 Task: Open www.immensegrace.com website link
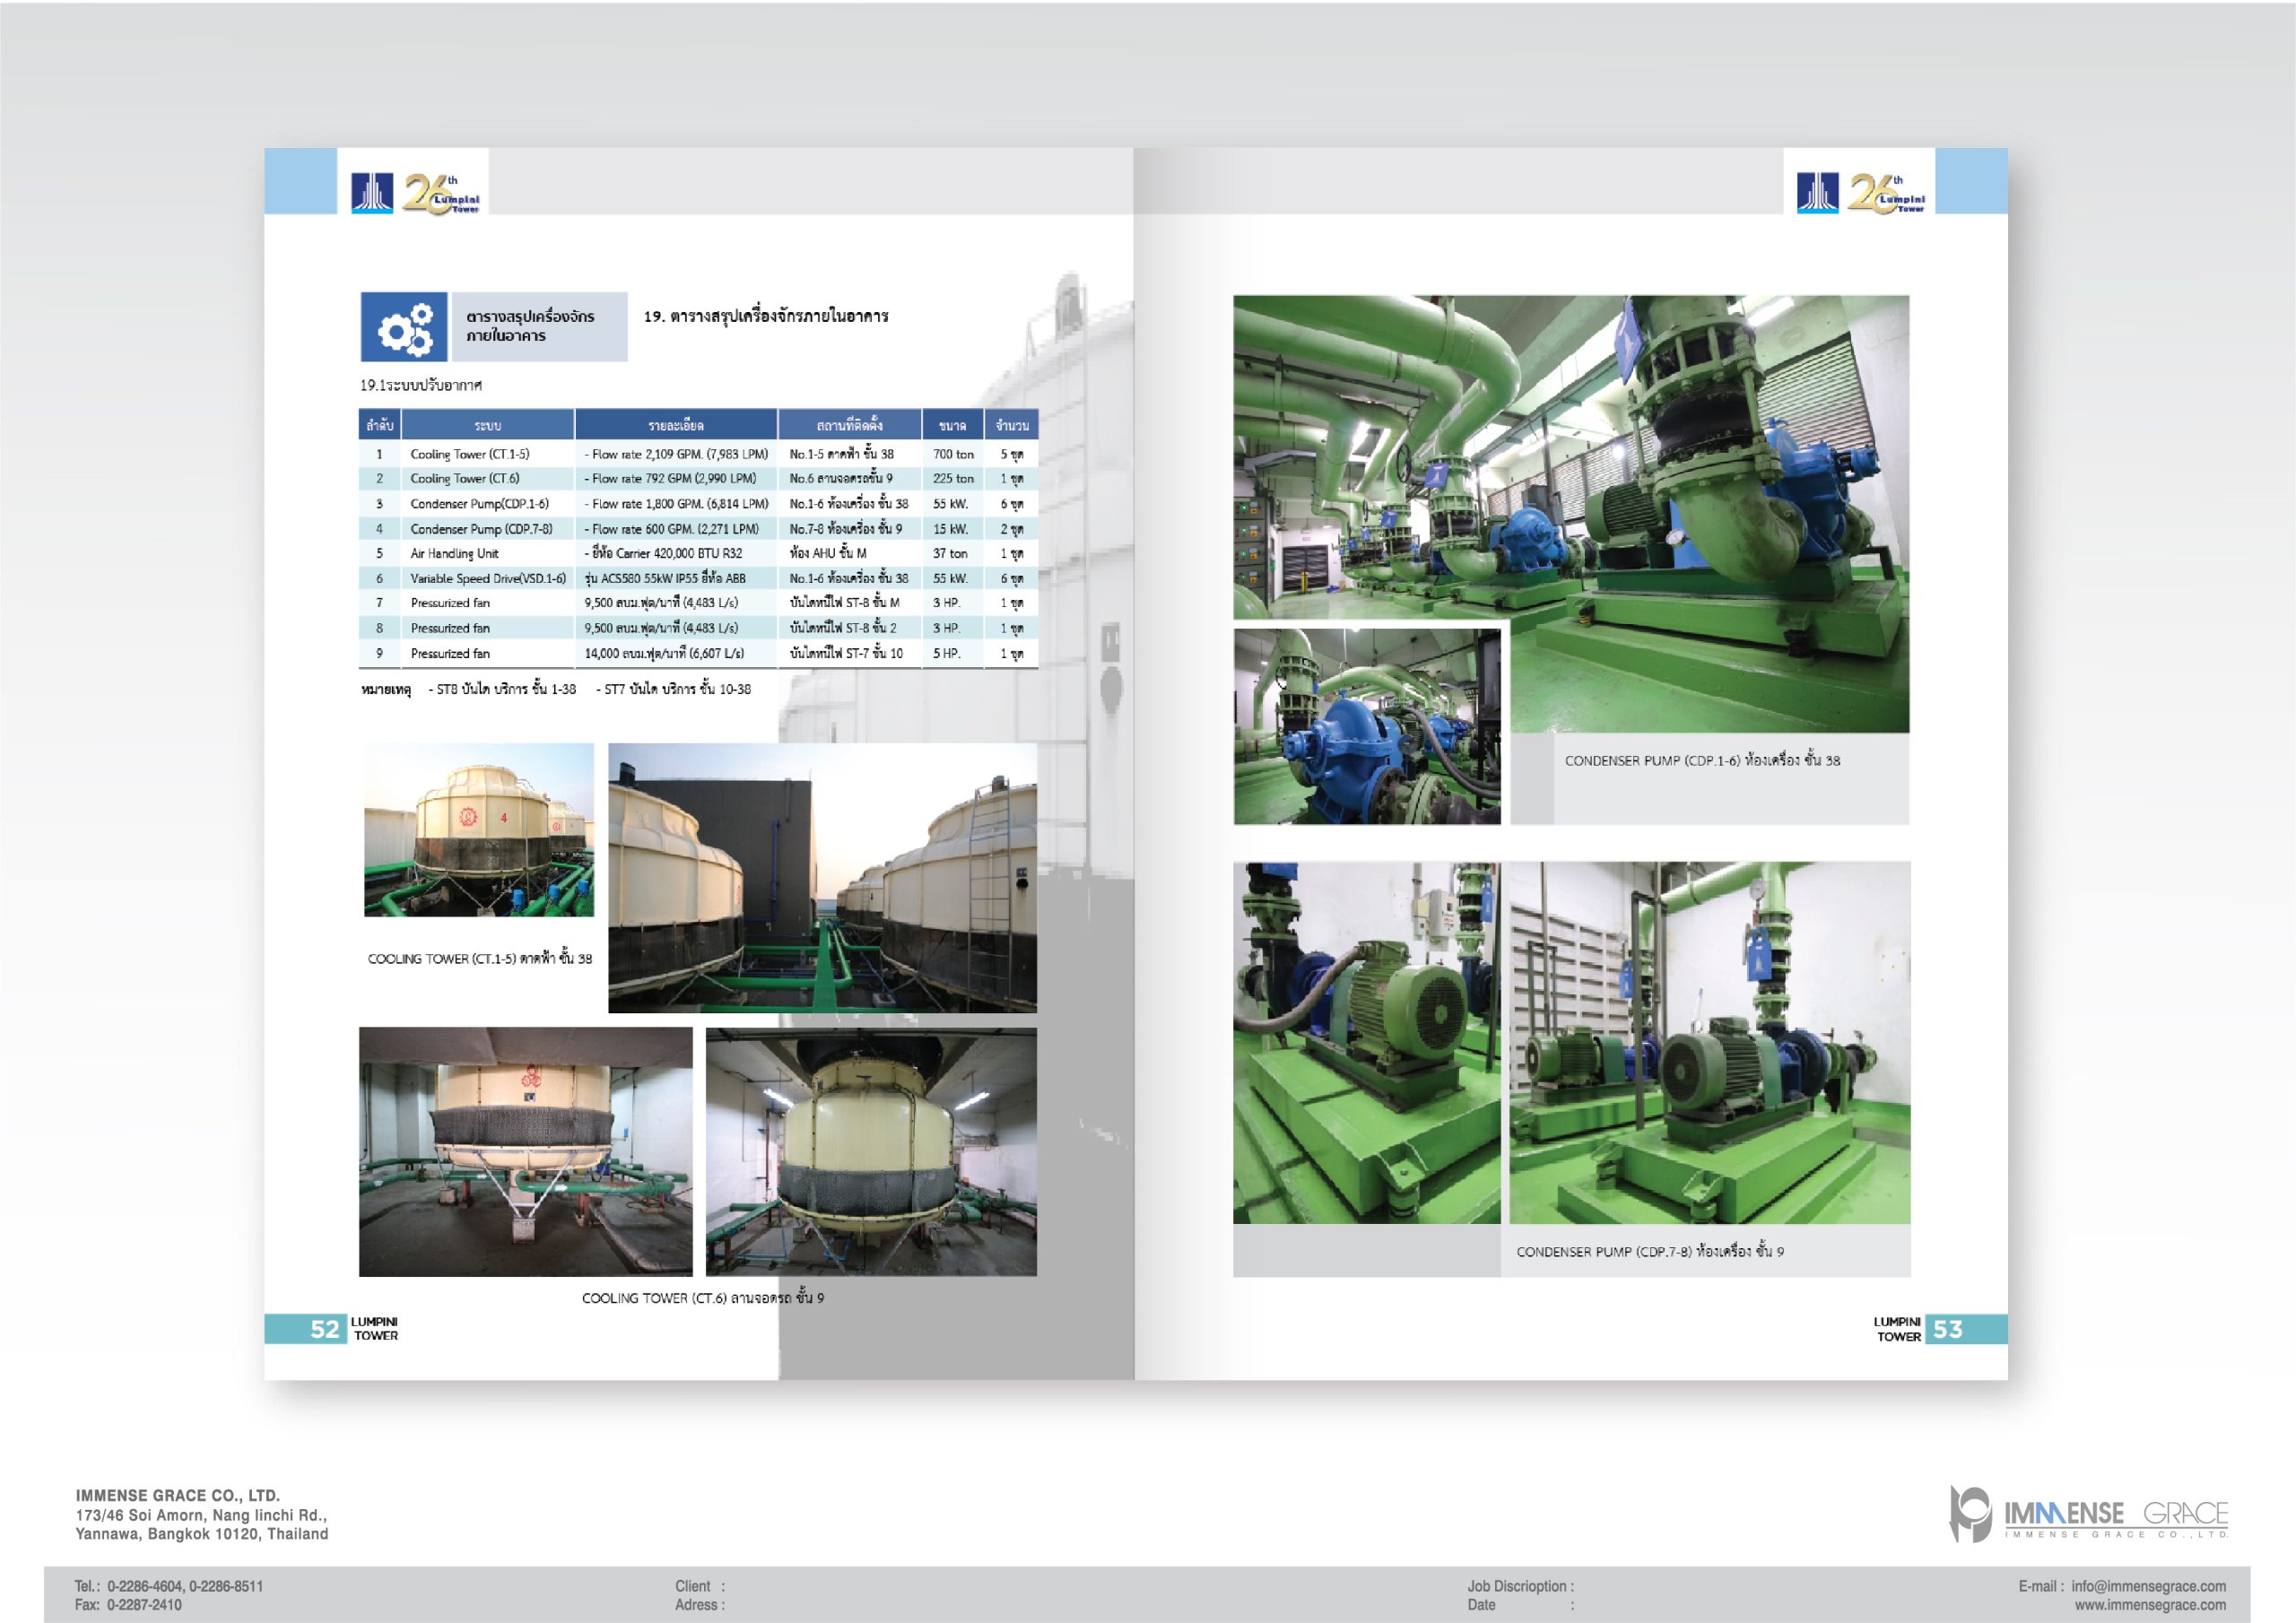(2150, 1605)
